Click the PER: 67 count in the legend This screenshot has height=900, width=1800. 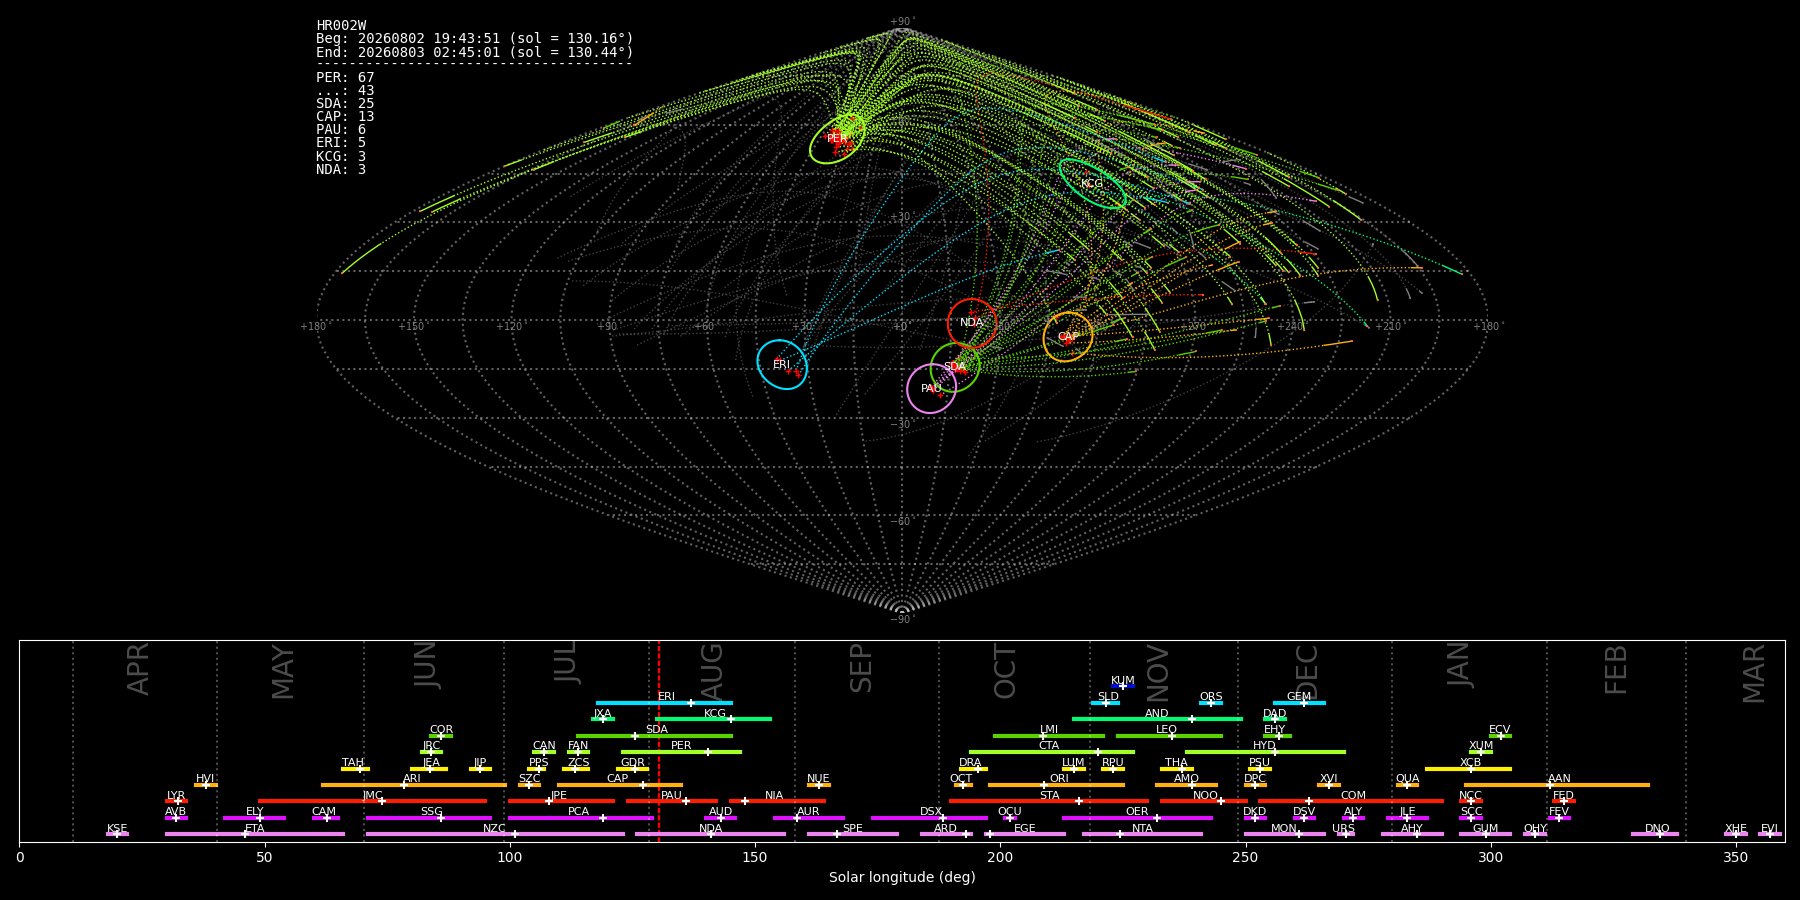pos(345,77)
